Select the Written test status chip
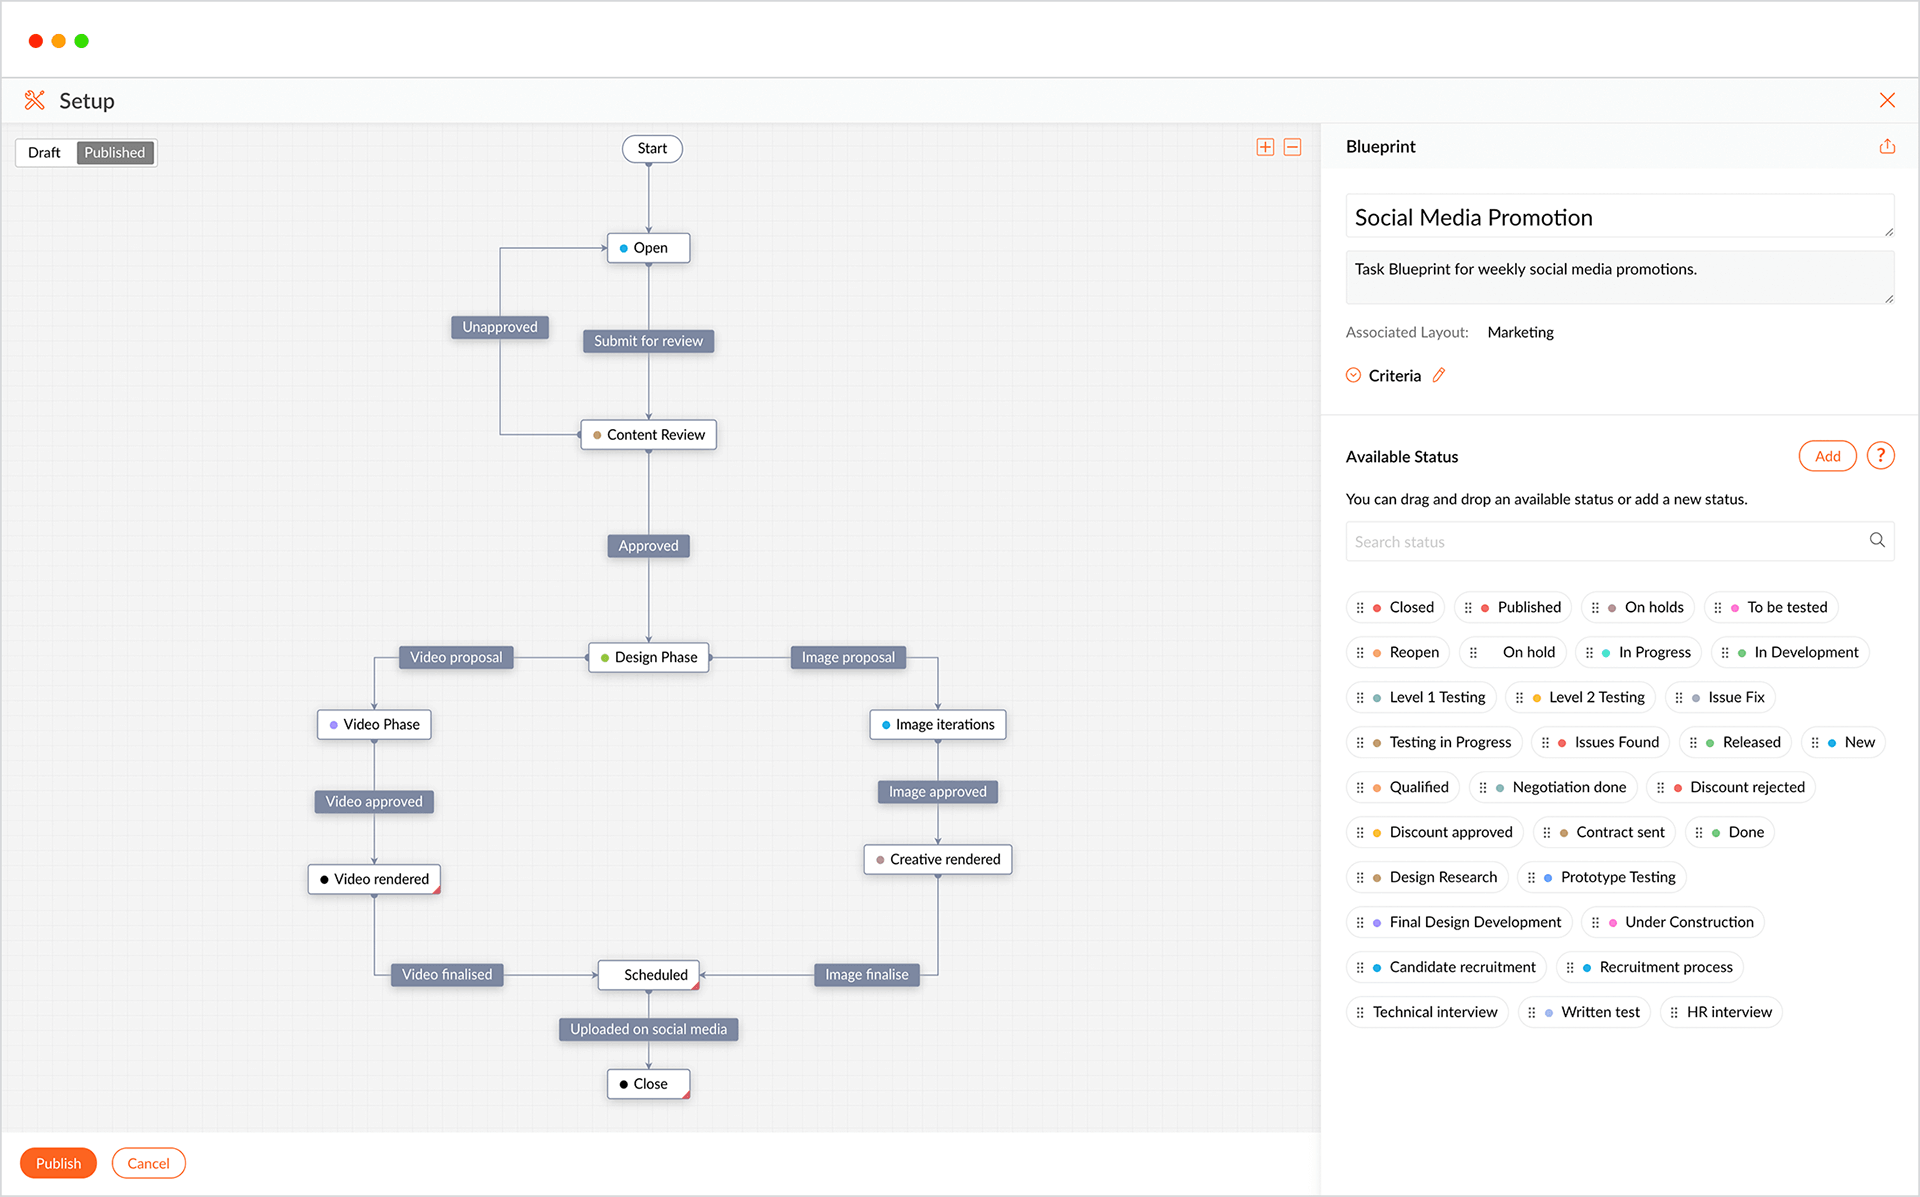This screenshot has width=1920, height=1197. pos(1584,1012)
